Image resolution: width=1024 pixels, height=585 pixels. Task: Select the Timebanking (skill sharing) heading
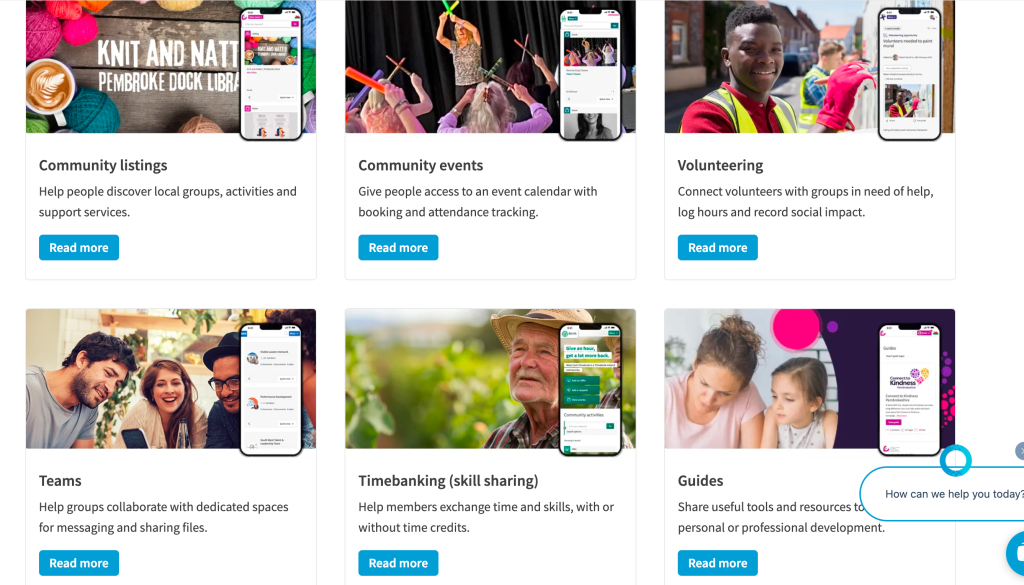pyautogui.click(x=449, y=481)
